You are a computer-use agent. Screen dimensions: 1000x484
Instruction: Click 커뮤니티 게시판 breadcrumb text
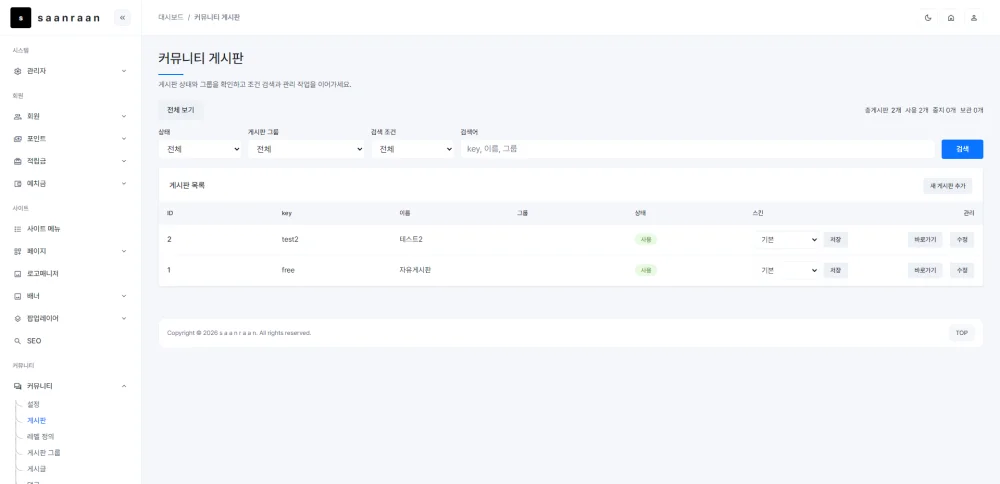(217, 18)
